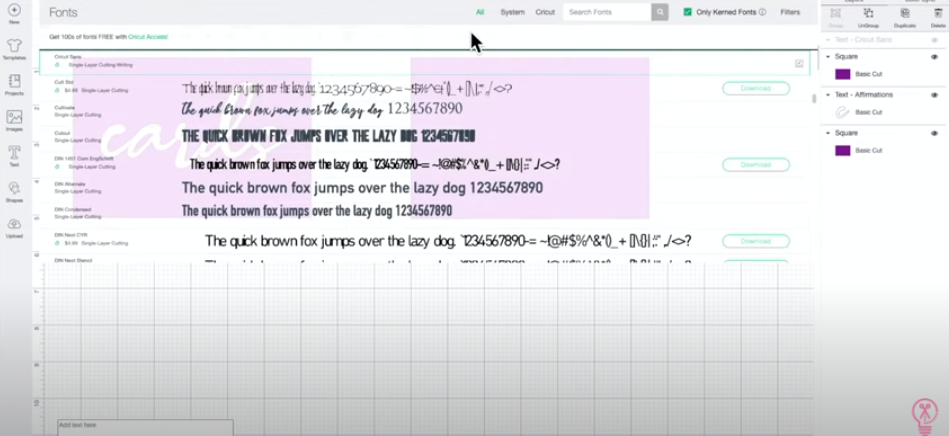Click the Text - Affirmations layer name
The width and height of the screenshot is (949, 436).
tap(864, 95)
